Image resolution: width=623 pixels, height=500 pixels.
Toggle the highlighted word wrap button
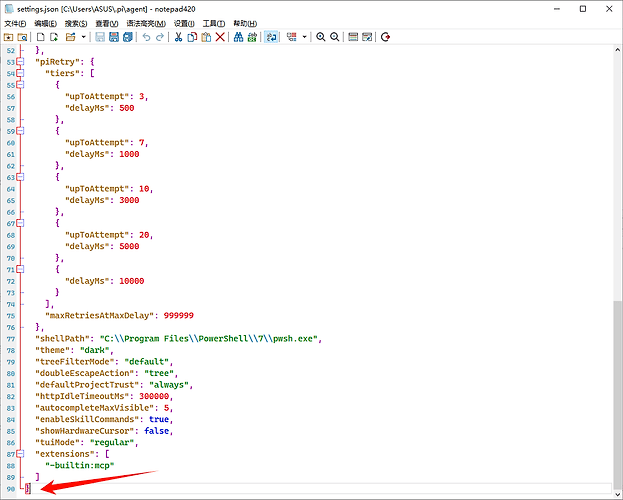coord(271,37)
